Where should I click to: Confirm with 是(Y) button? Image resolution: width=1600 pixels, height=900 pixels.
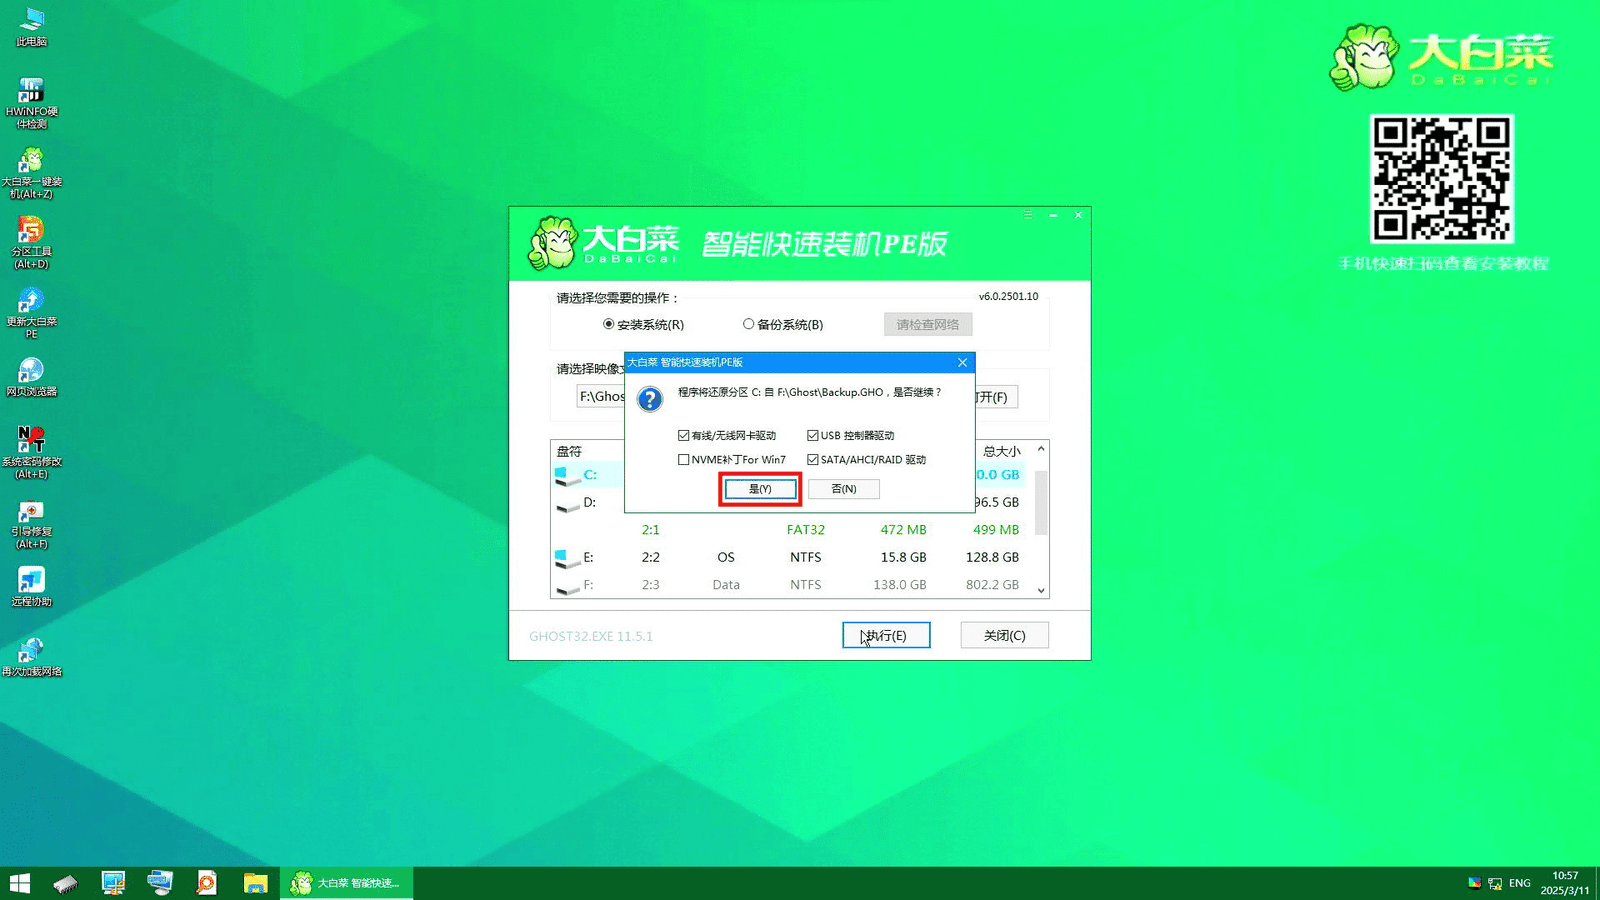pyautogui.click(x=760, y=489)
